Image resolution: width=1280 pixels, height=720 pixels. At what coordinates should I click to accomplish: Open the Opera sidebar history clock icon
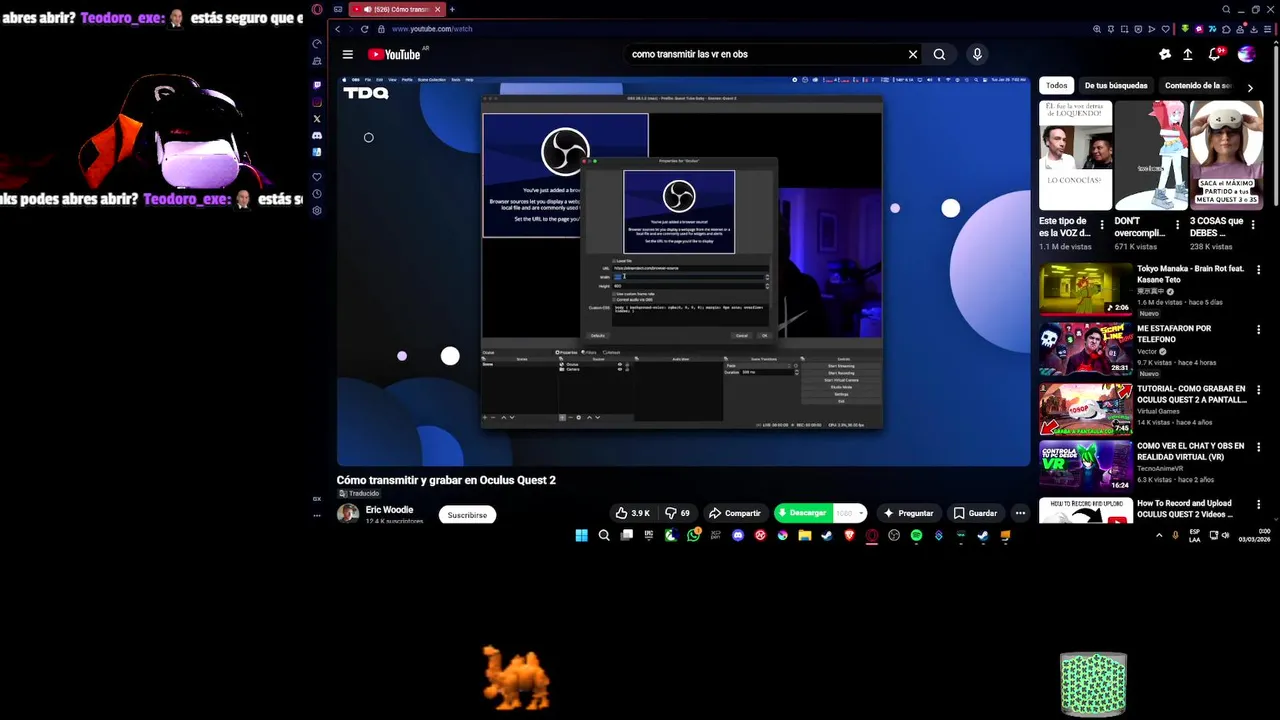point(317,194)
